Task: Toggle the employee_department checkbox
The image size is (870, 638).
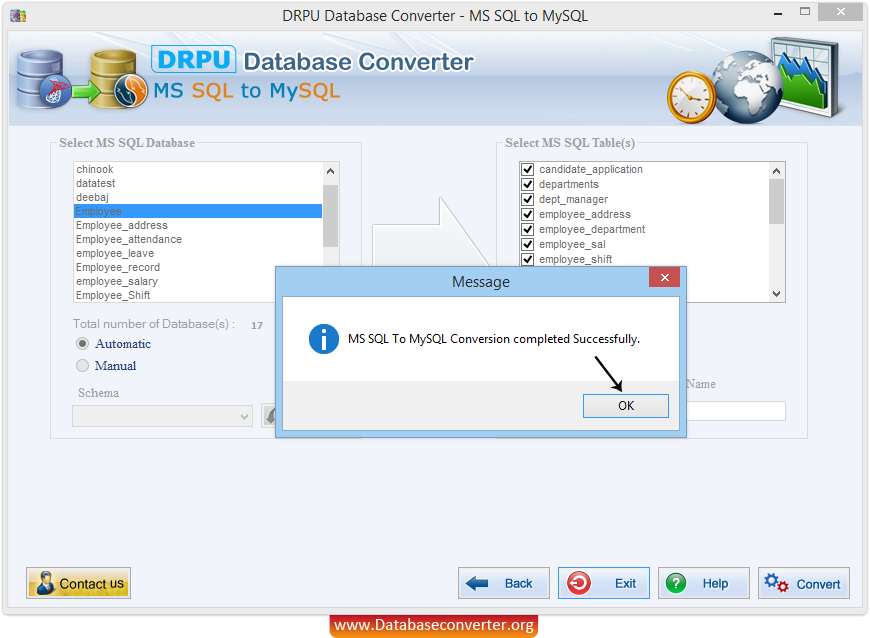Action: pos(527,229)
